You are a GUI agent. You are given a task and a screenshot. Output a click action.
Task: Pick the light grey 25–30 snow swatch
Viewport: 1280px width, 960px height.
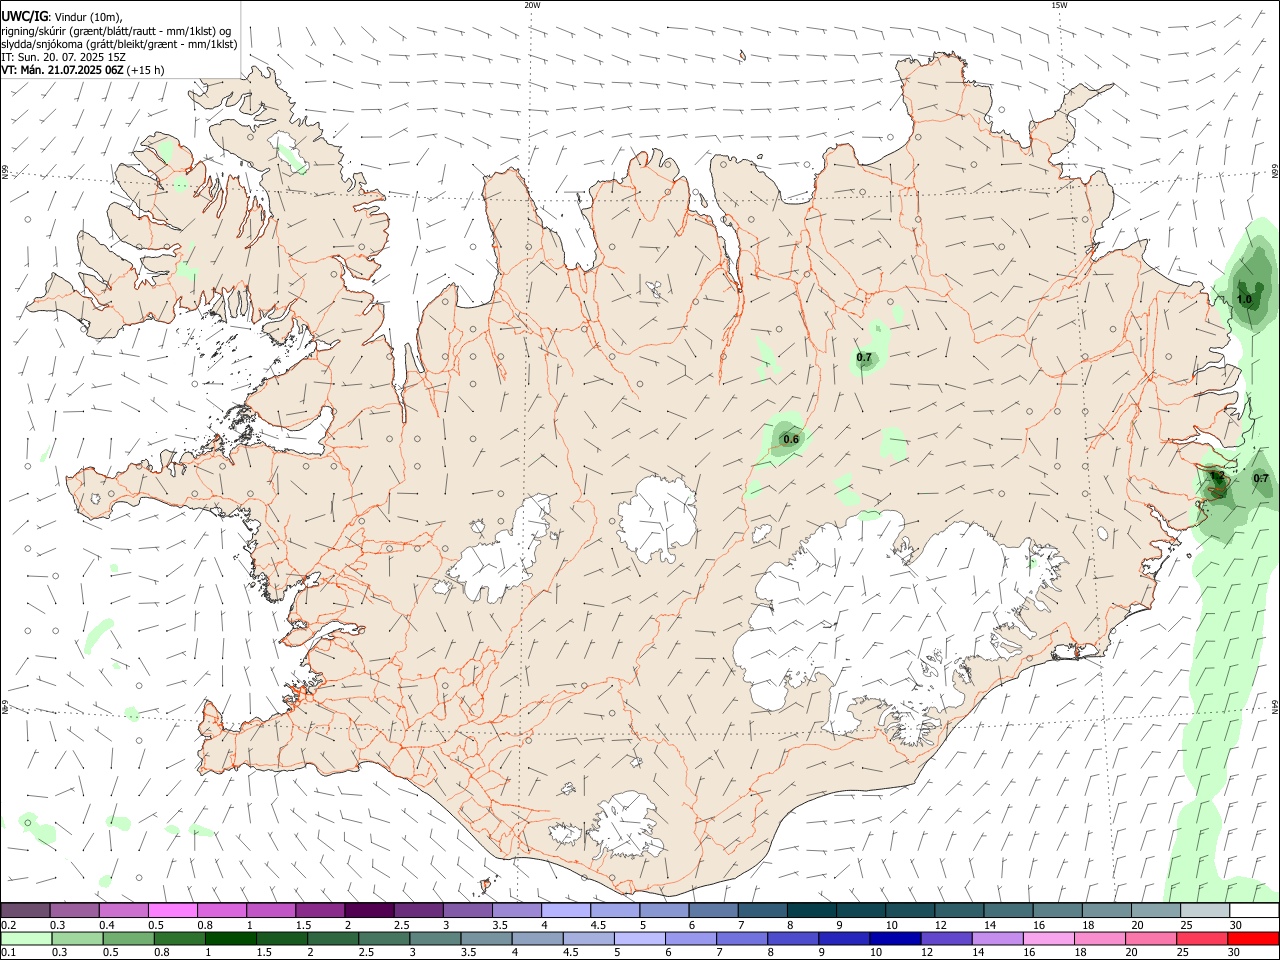[1205, 910]
